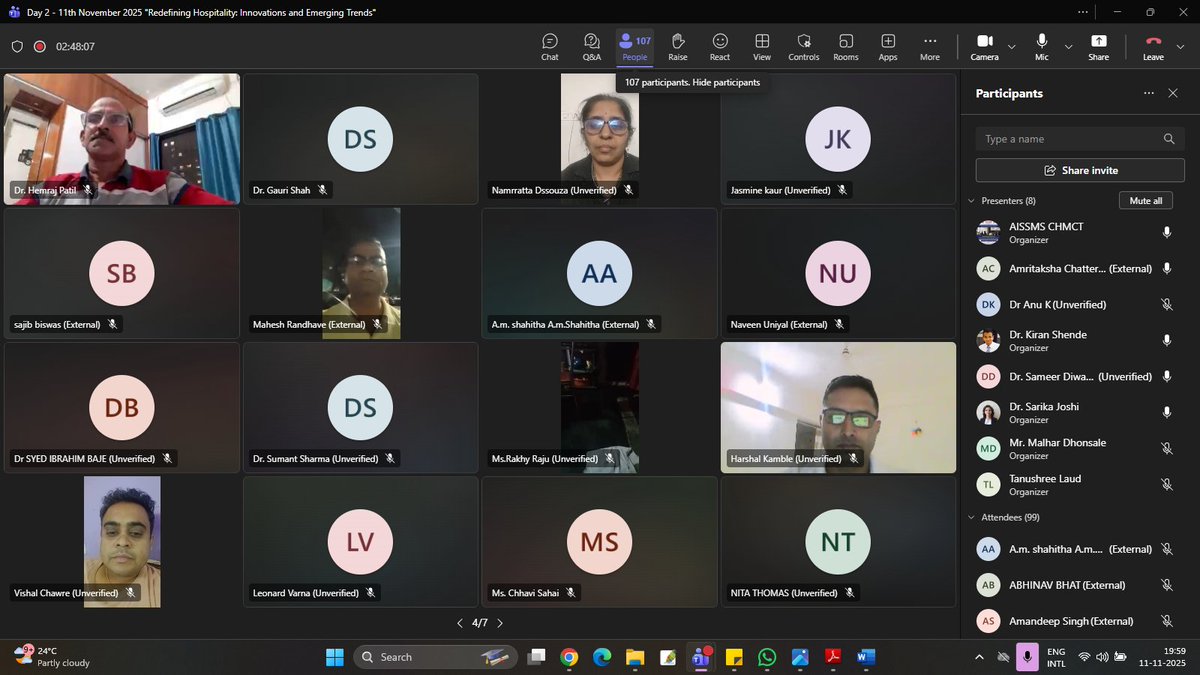Select Namrratta Dssouza's video tile

[x=599, y=139]
